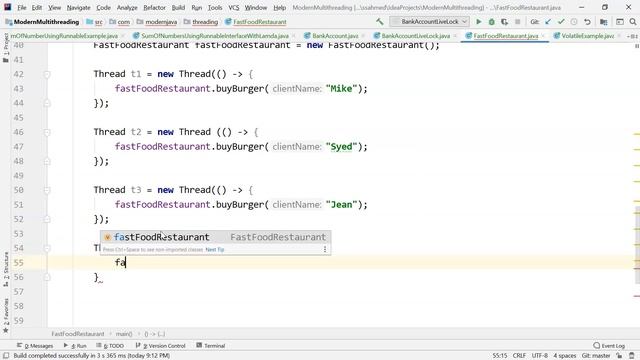This screenshot has height=360, width=640.
Task: Open completion popup options three-dots icon
Action: coord(325,249)
